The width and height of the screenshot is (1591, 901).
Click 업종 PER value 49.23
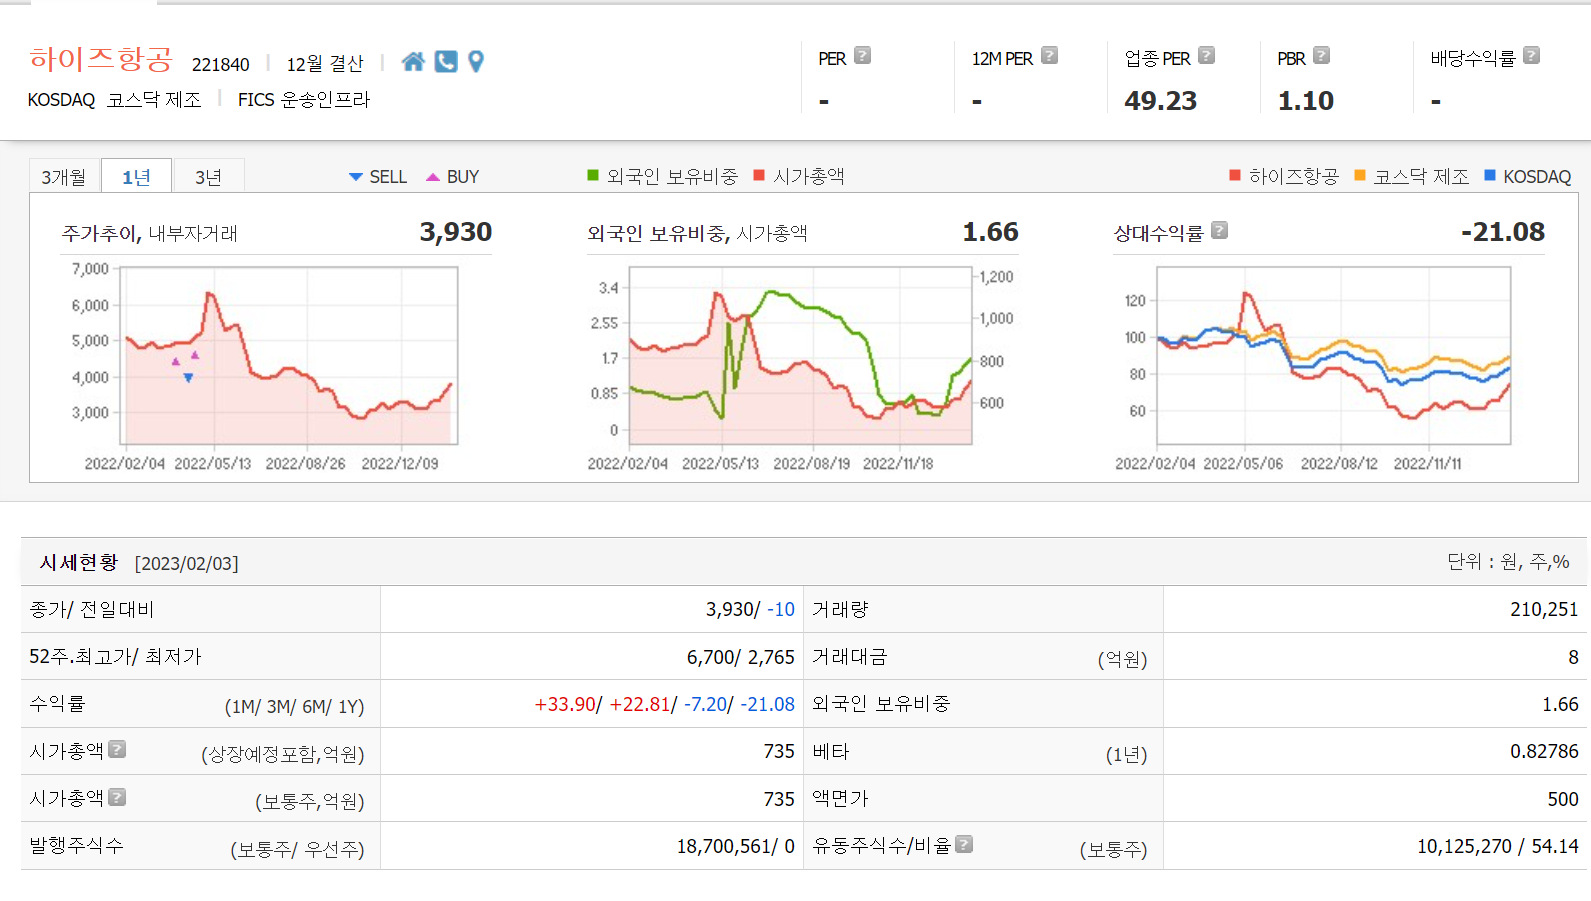(1161, 101)
